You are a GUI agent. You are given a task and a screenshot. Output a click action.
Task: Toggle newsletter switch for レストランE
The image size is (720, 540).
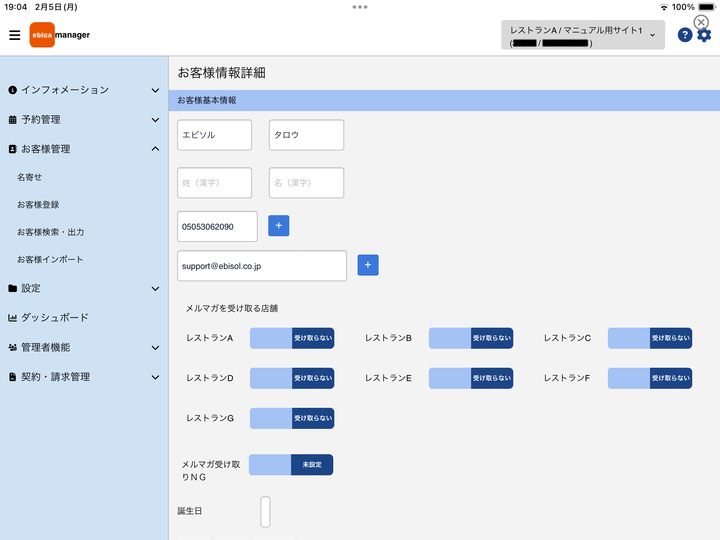coord(471,378)
